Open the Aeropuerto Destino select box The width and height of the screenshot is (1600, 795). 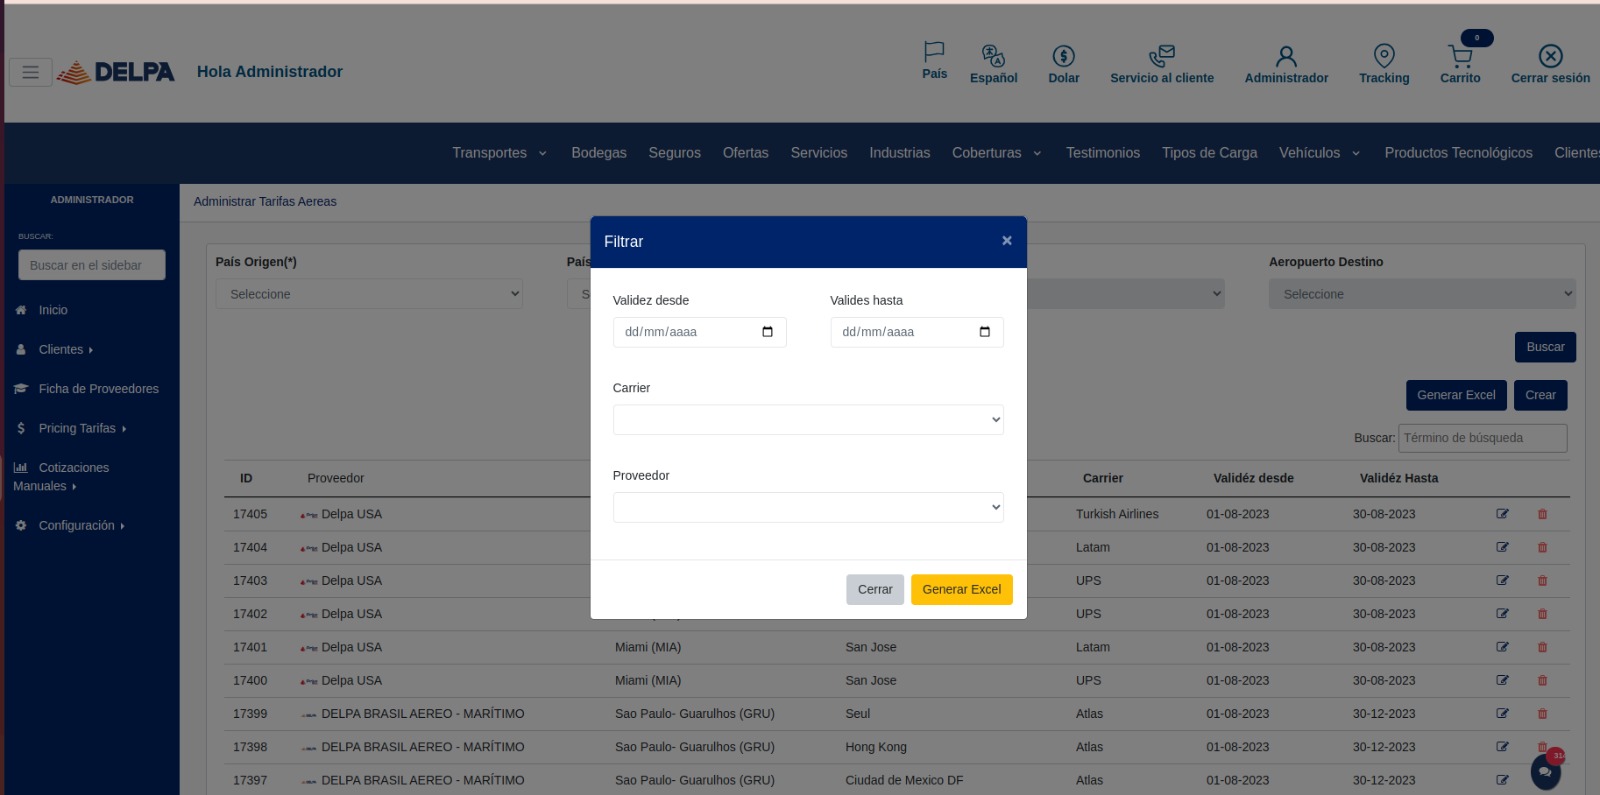coord(1421,294)
